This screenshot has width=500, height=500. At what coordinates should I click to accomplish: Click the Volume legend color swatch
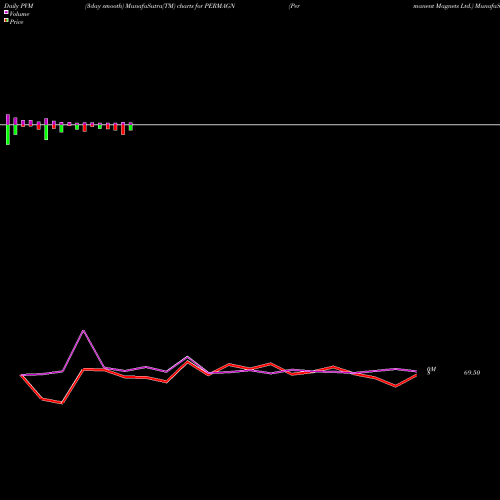click(x=6, y=12)
